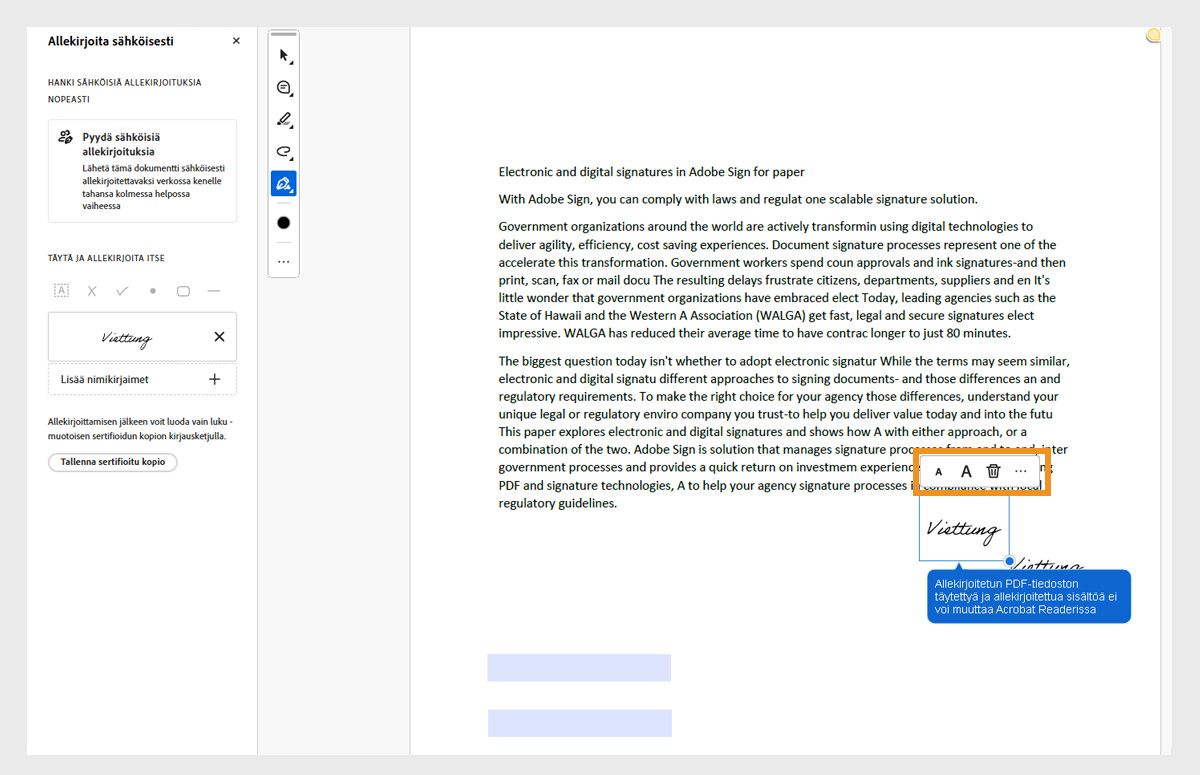Image resolution: width=1200 pixels, height=775 pixels.
Task: Click the 'Allekirjoita sähköisesti' panel title
Action: pos(111,41)
